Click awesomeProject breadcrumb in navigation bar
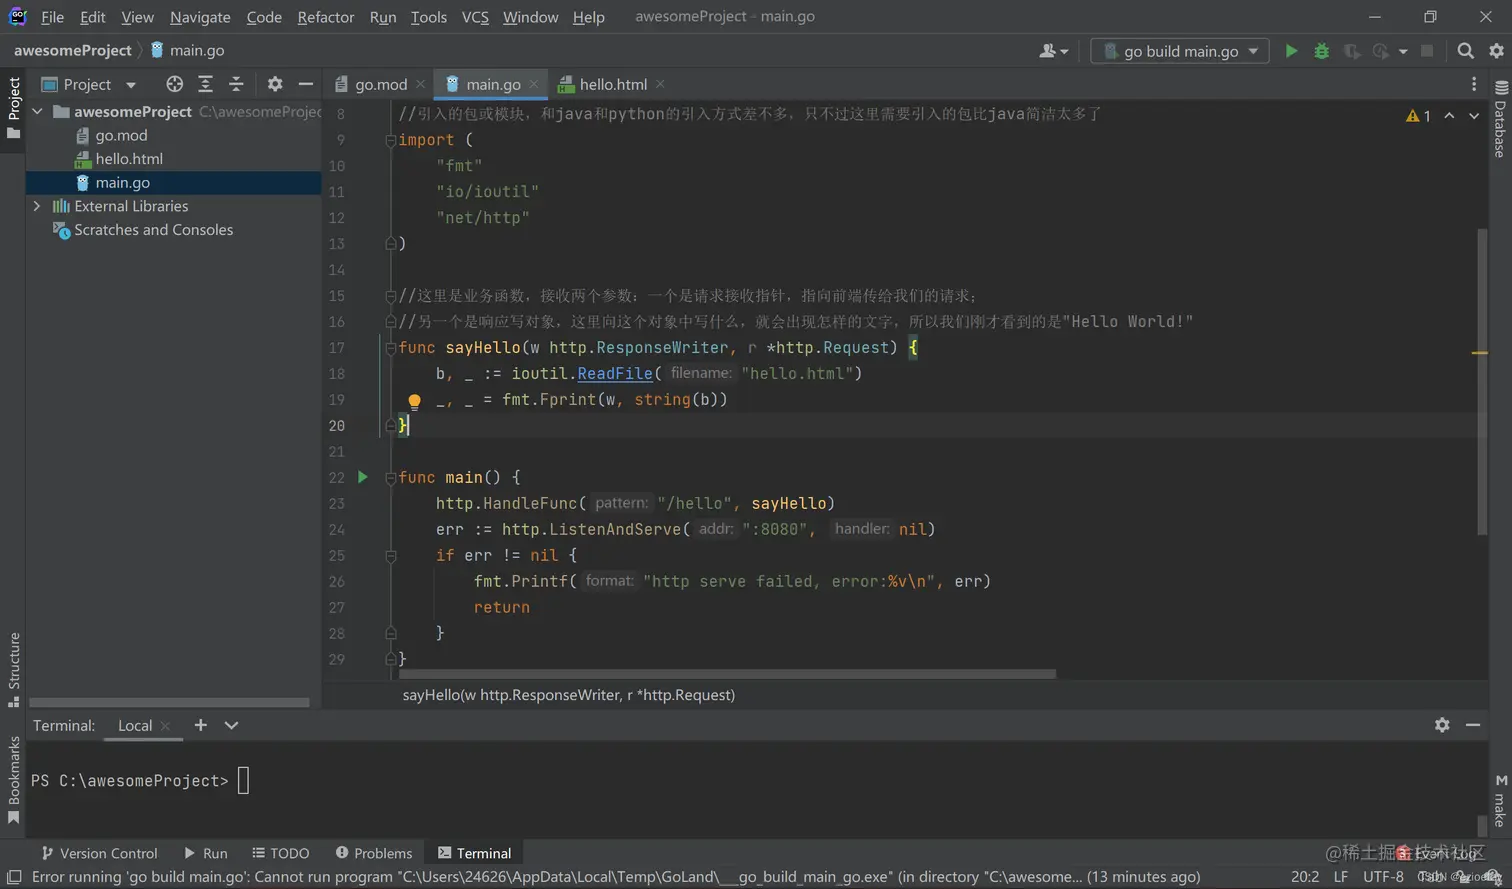The width and height of the screenshot is (1512, 889). coord(72,50)
